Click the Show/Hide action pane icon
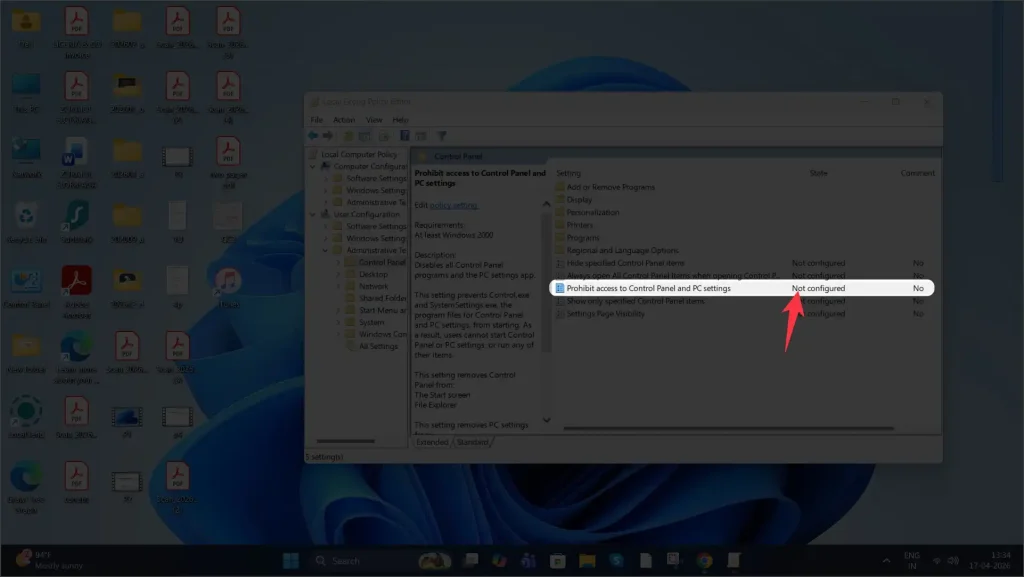The width and height of the screenshot is (1024, 577). (x=421, y=136)
